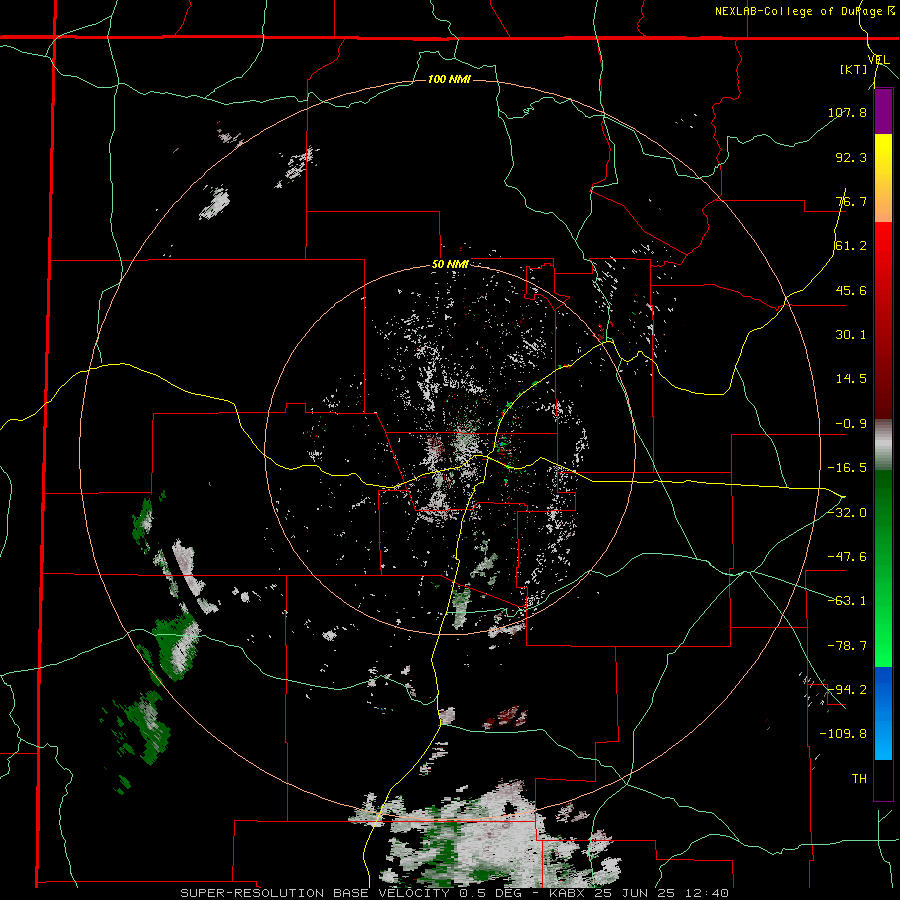The width and height of the screenshot is (900, 900).
Task: Select the 50 NMI range ring label
Action: (450, 265)
